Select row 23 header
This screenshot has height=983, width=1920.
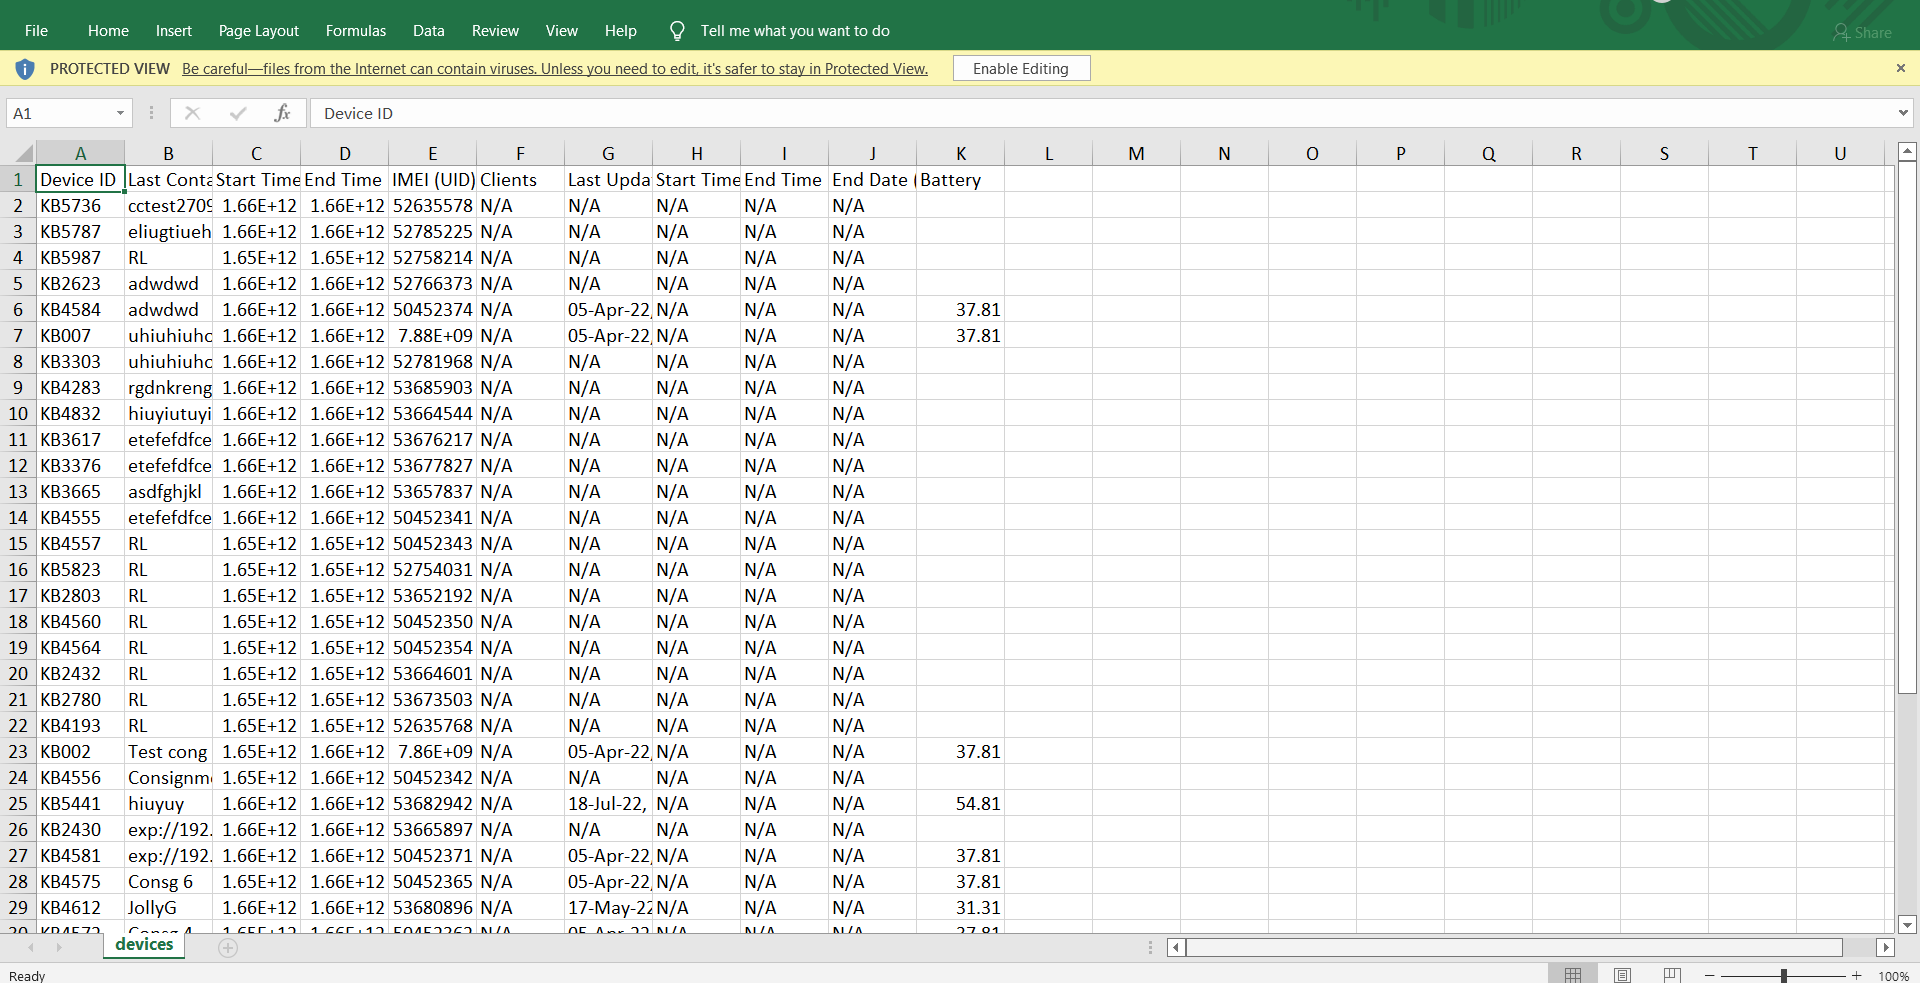click(x=18, y=752)
